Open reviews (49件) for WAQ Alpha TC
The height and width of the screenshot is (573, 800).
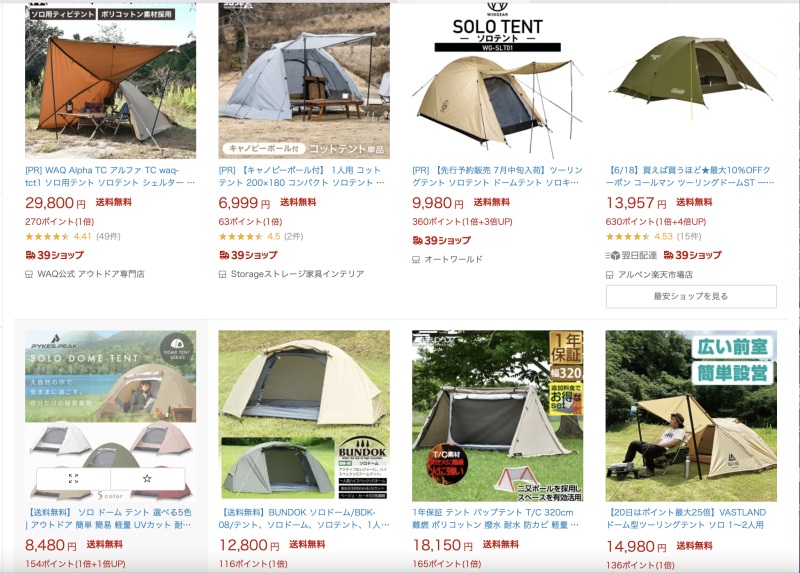(x=109, y=236)
